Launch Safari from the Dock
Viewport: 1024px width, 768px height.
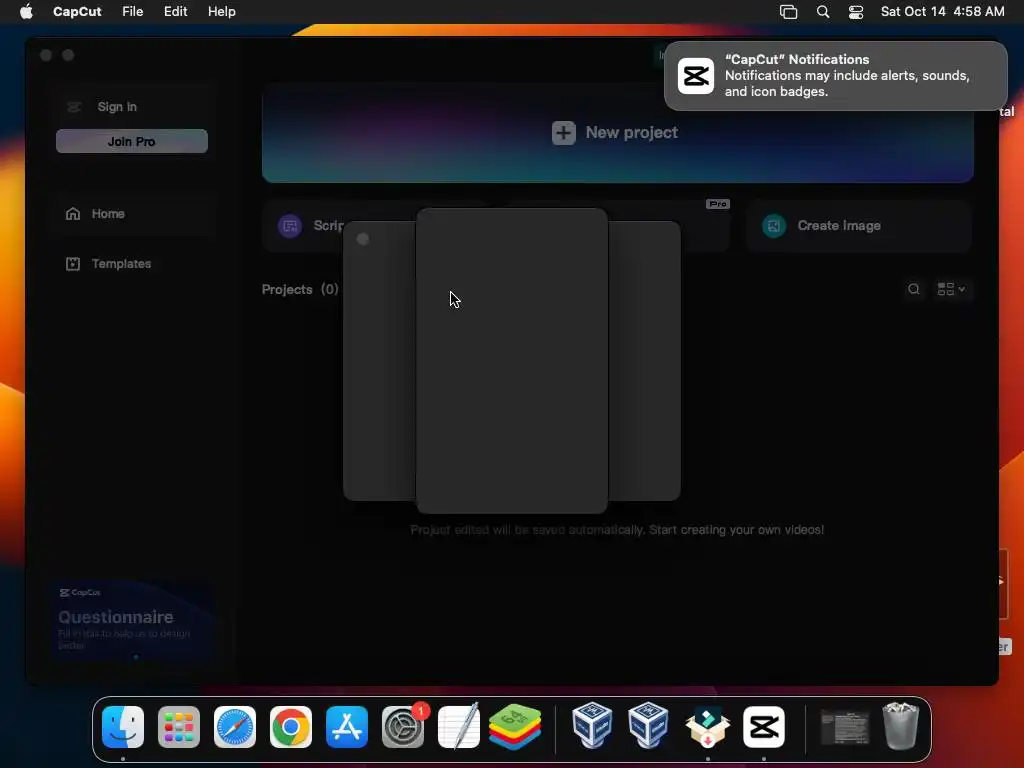pos(235,727)
